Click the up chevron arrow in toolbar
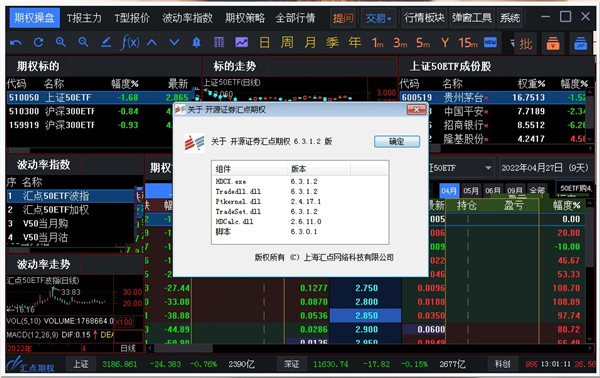Viewport: 600px width, 378px height. 152,42
